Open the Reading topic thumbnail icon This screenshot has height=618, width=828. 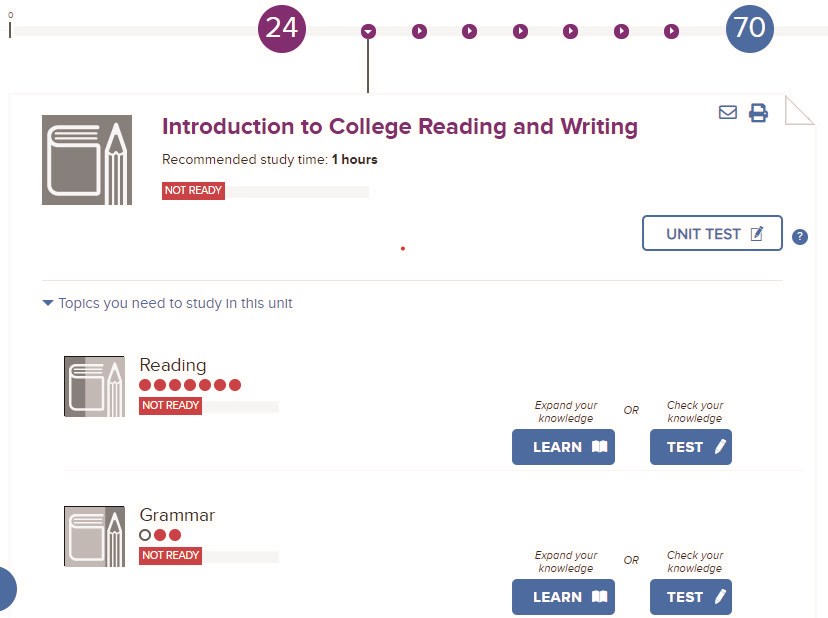coord(95,386)
